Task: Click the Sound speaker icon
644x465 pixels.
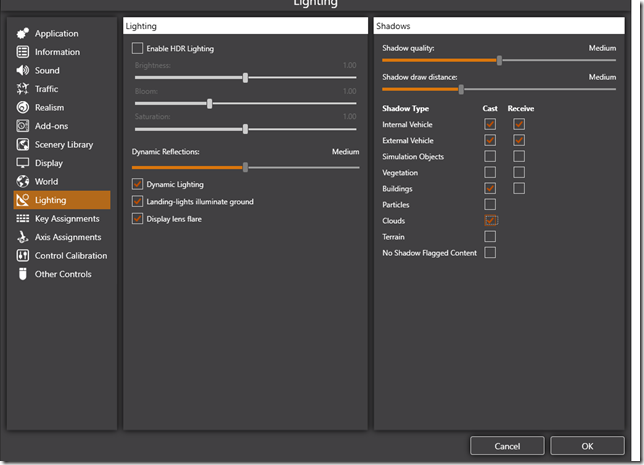Action: (x=23, y=70)
